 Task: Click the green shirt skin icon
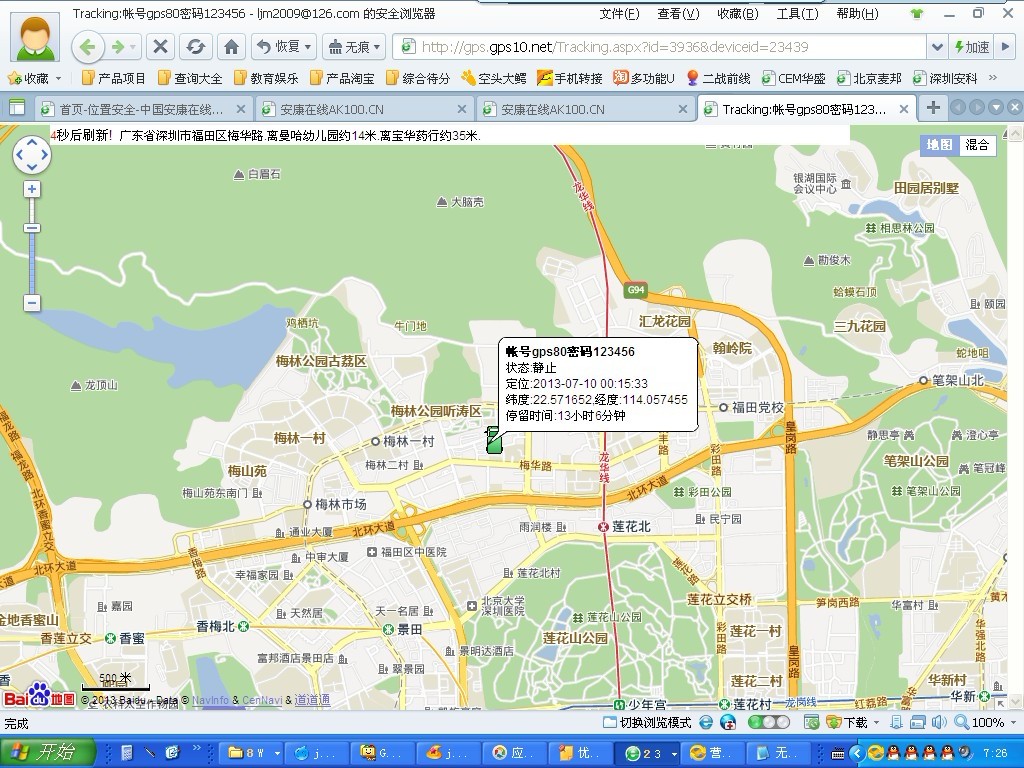click(x=917, y=14)
